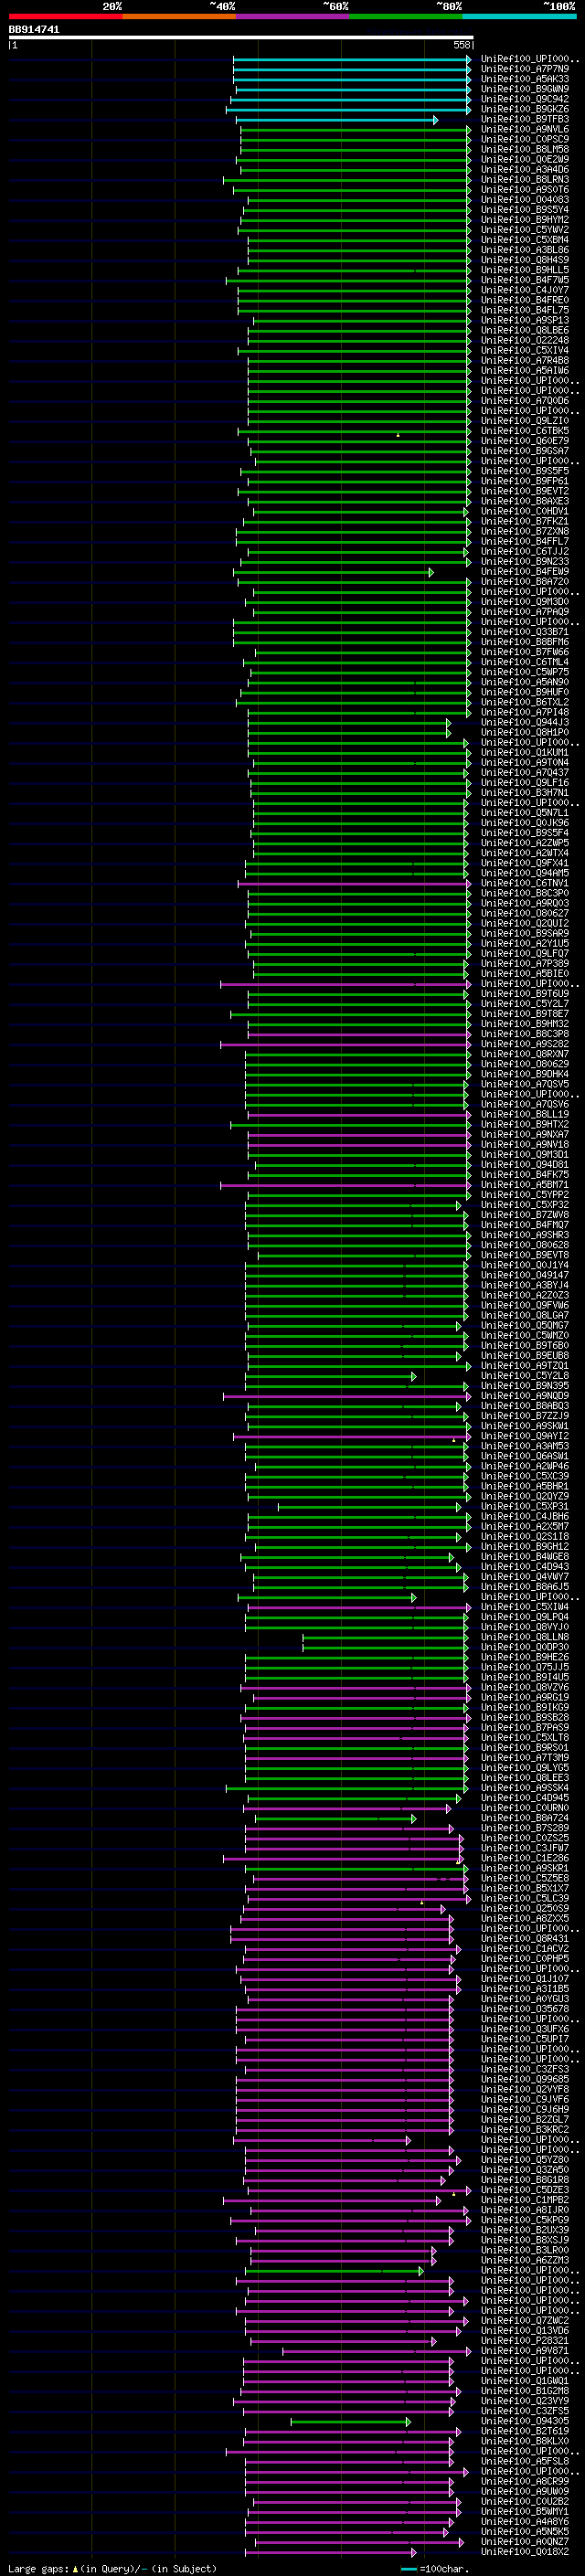Screen dimensions: 585x2576
Task: Select the UniRef100_Q6ASW1 label
Action: pyautogui.click(x=525, y=1456)
